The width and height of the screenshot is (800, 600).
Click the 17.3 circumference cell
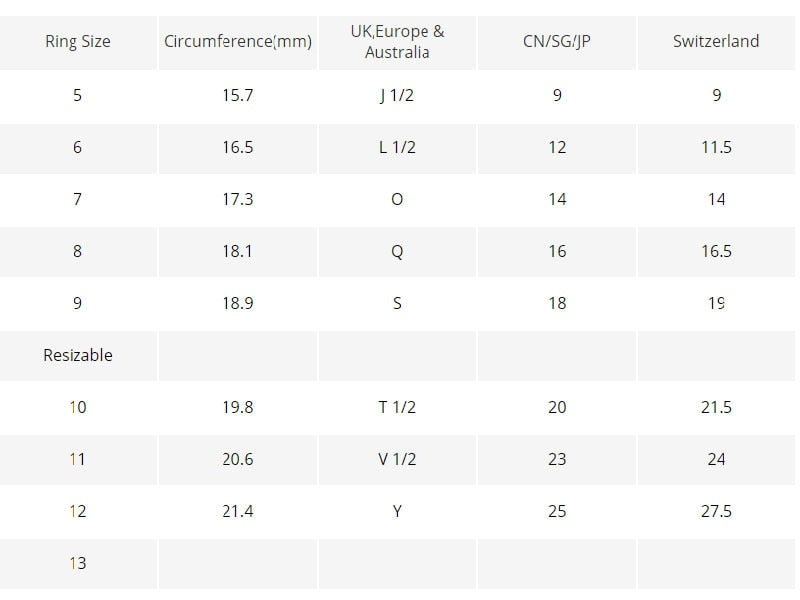coord(238,199)
